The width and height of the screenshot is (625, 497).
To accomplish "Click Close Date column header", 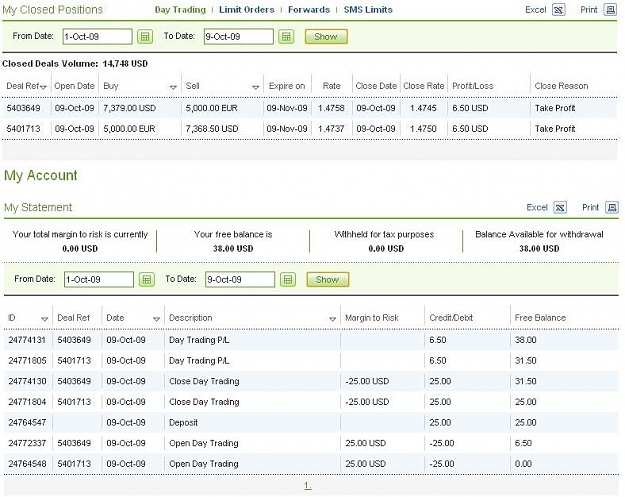I will [376, 86].
